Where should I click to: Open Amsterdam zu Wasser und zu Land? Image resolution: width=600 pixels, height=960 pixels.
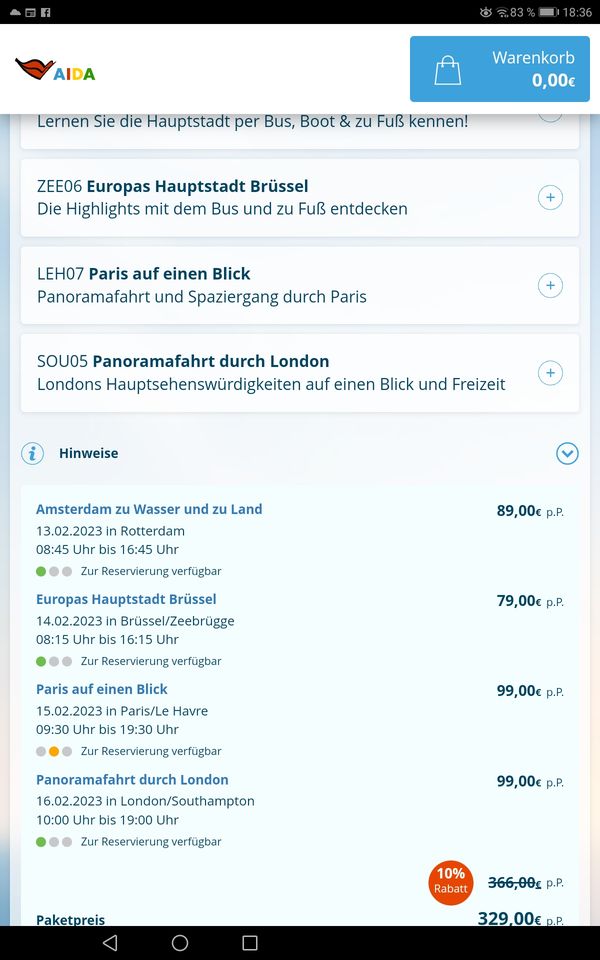coord(149,509)
